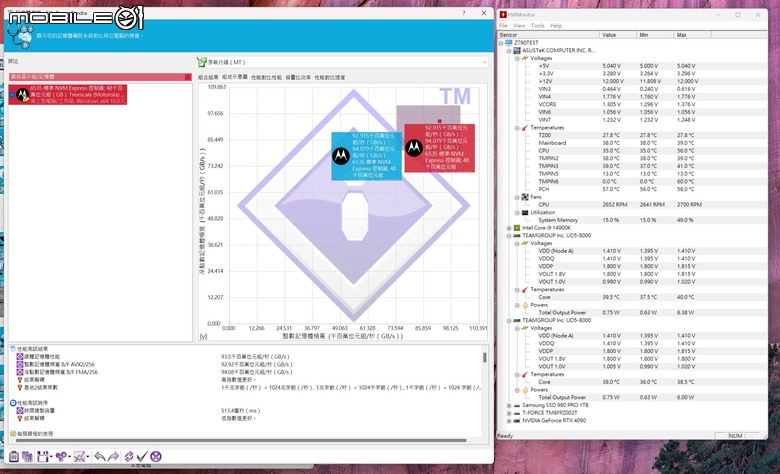Click the copy-documents icon in Sandra's bottom toolbar
Screen dimensions: 780x474
point(27,456)
